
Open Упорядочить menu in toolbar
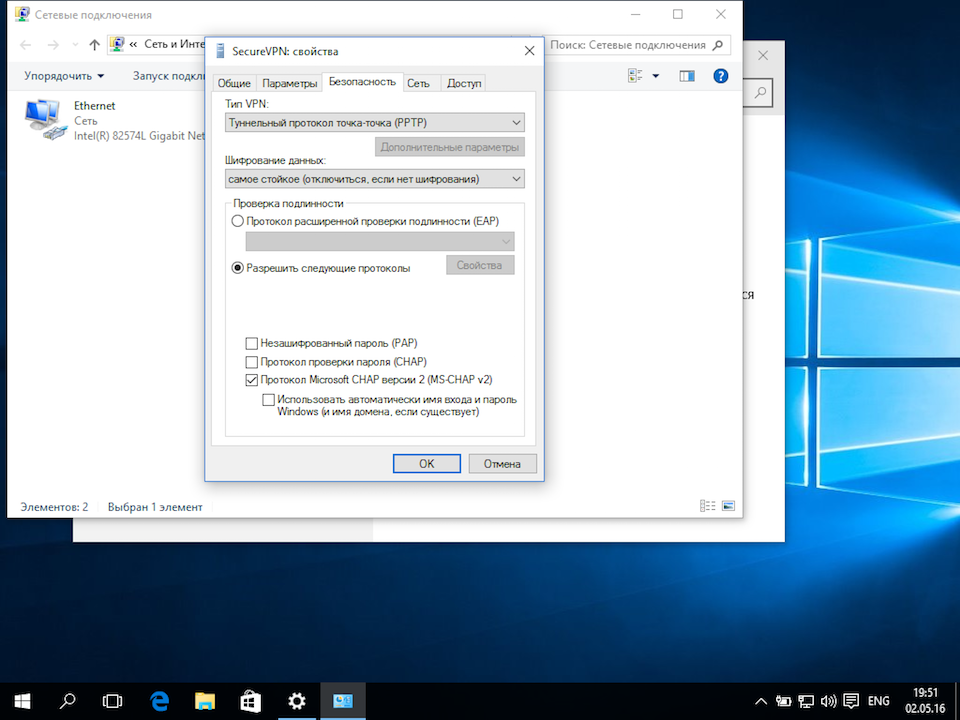point(64,76)
